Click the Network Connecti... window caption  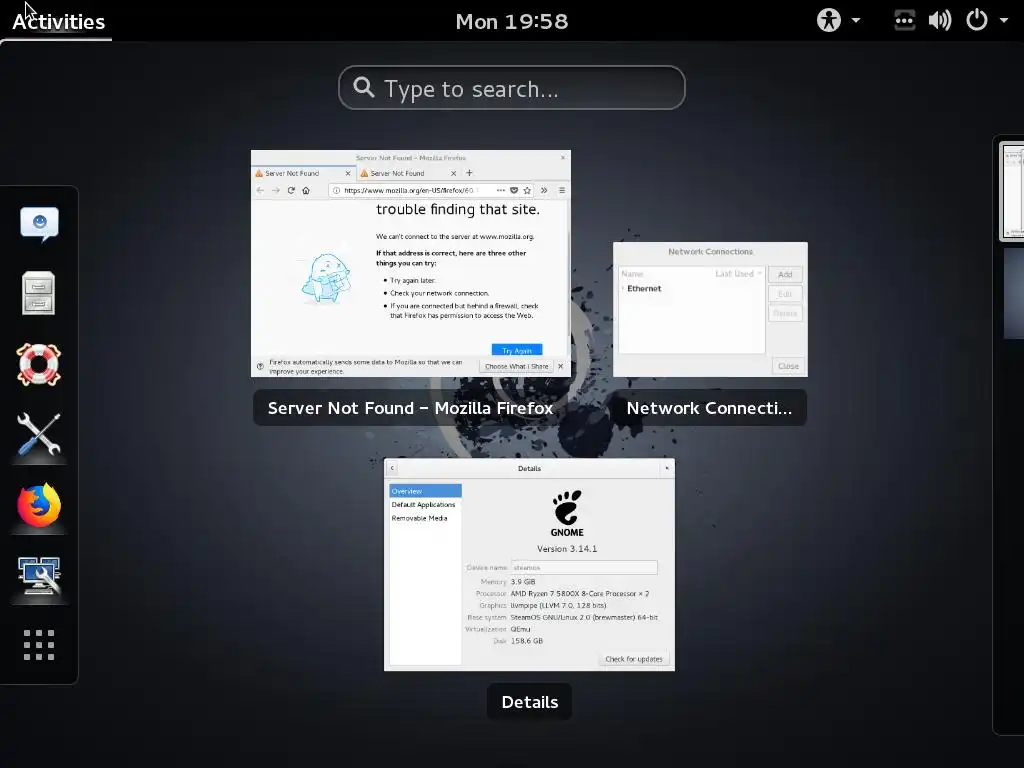coord(709,408)
